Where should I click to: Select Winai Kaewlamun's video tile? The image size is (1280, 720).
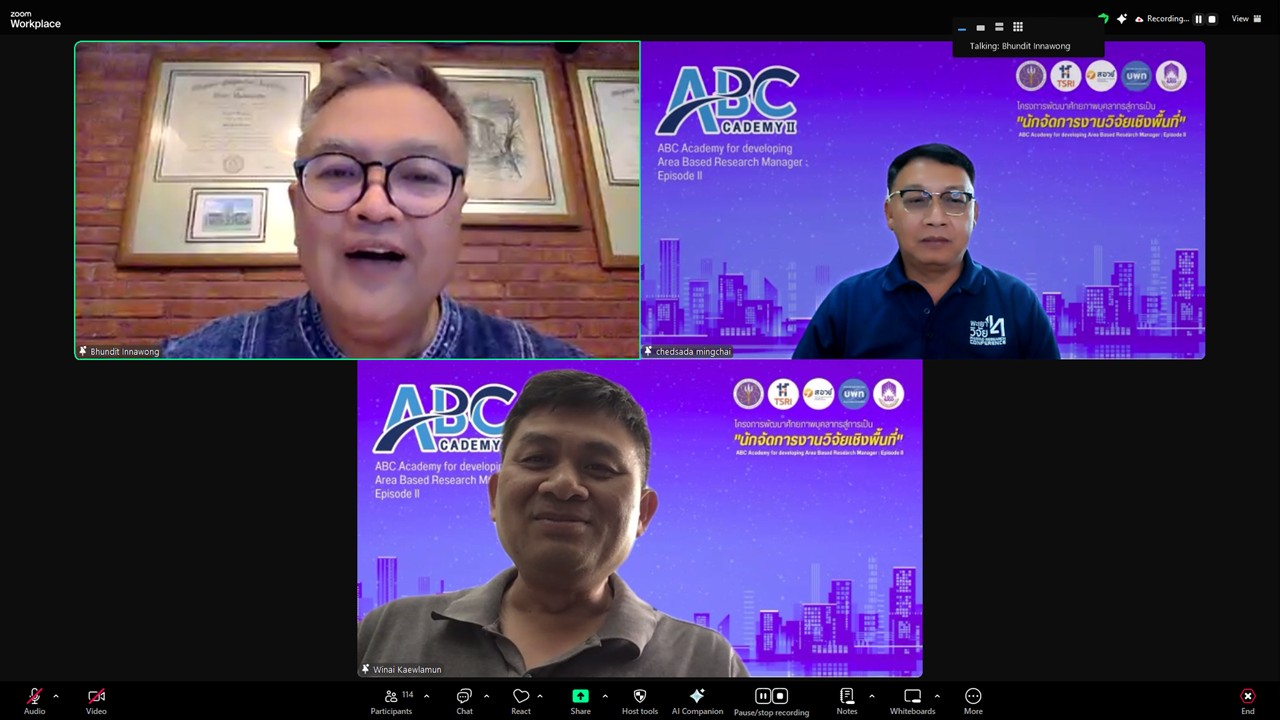(x=640, y=518)
